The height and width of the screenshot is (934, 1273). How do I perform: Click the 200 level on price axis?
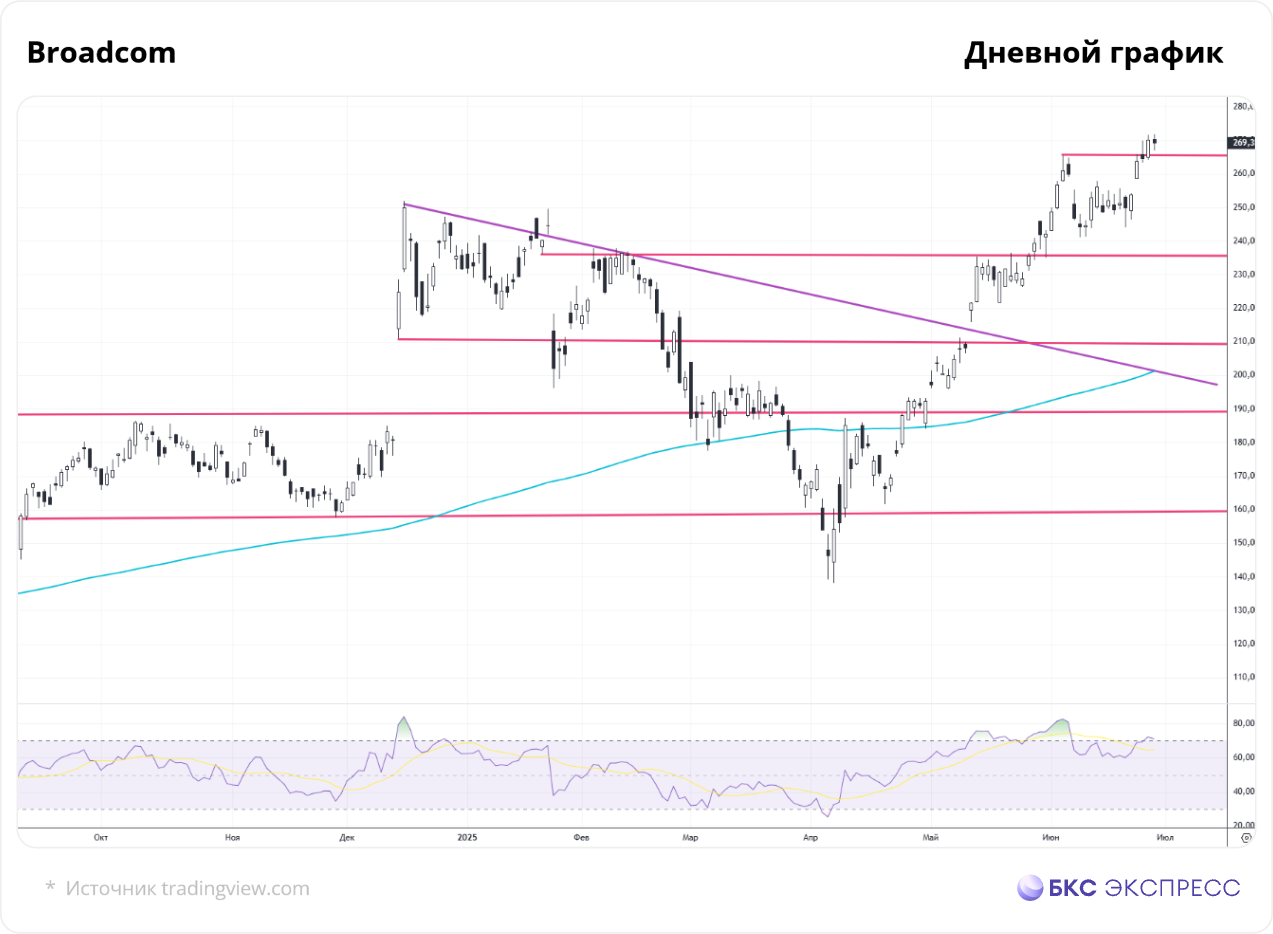[x=1244, y=375]
